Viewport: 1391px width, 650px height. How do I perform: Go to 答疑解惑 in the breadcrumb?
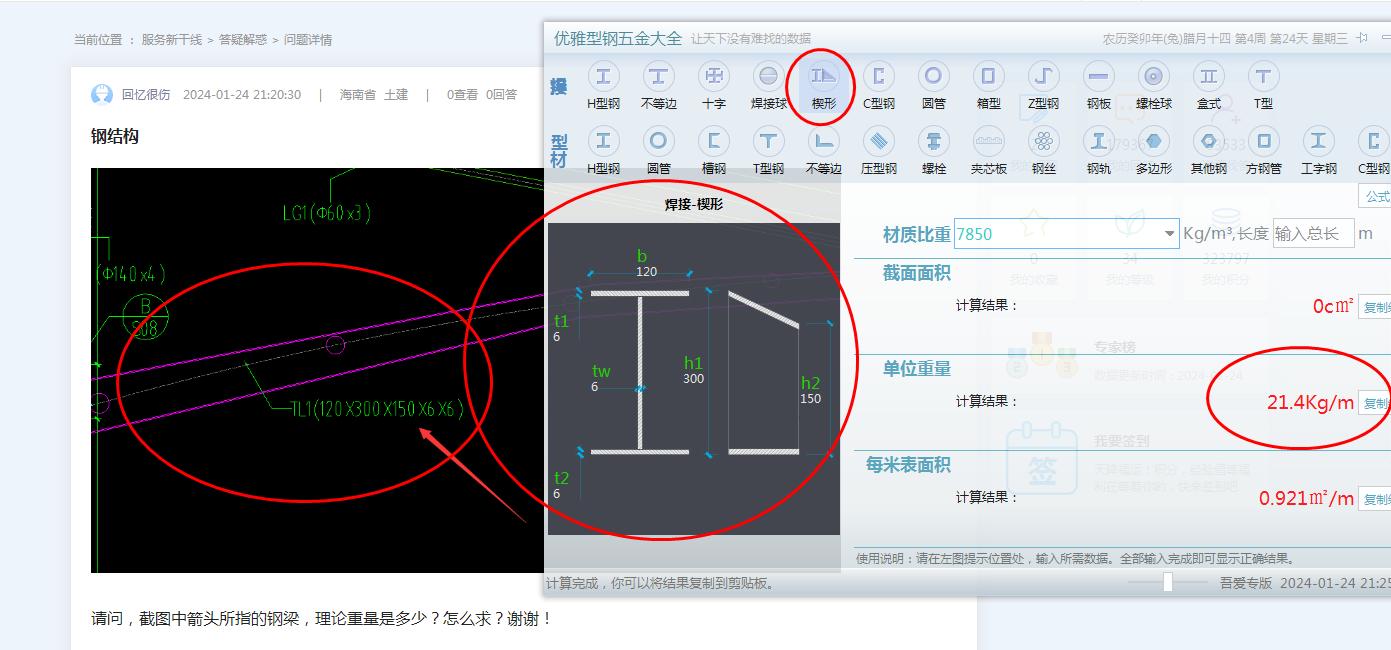tap(243, 40)
